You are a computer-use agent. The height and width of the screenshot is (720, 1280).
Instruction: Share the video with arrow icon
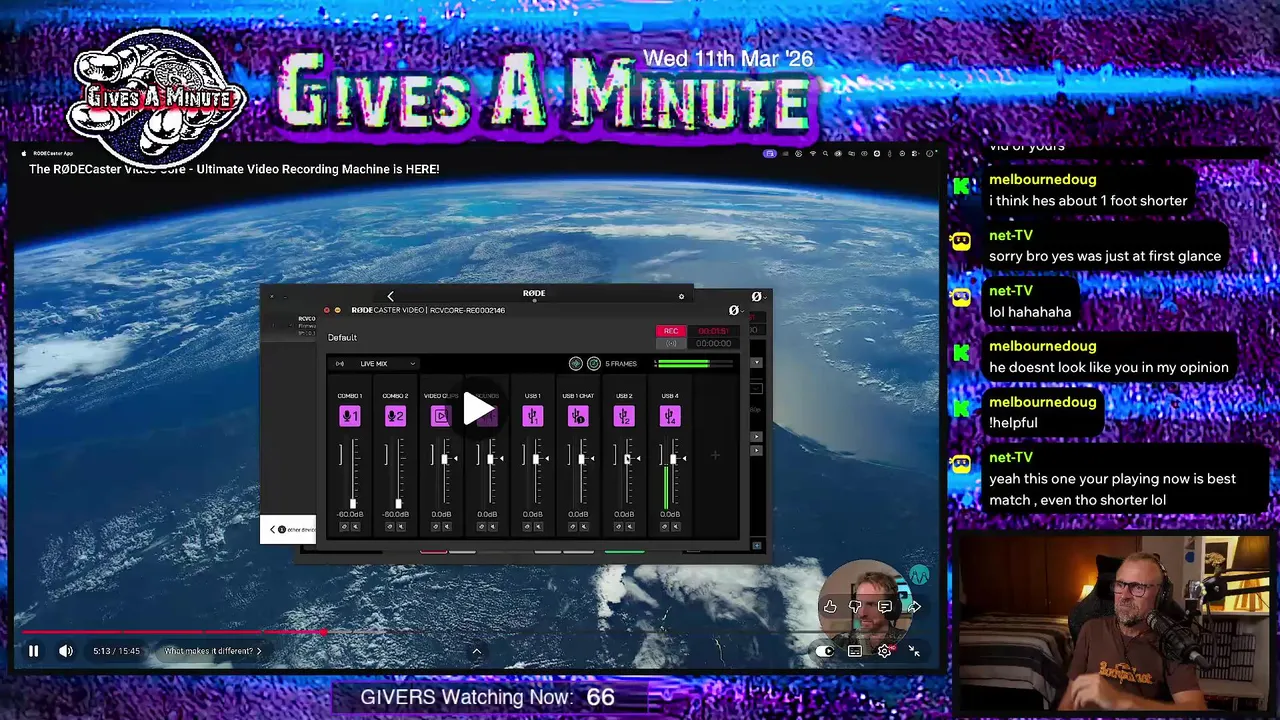[914, 606]
